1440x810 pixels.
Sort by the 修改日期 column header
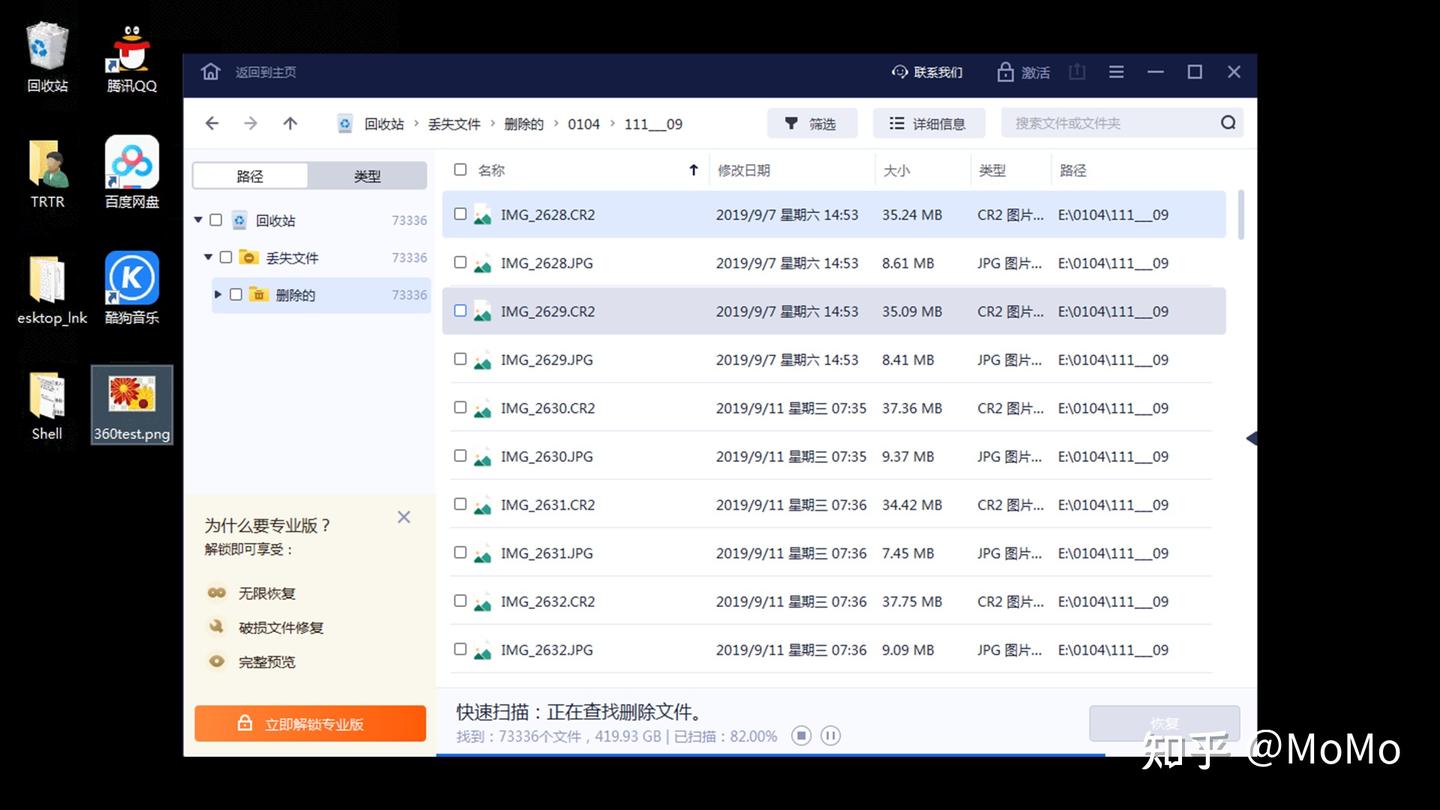744,170
